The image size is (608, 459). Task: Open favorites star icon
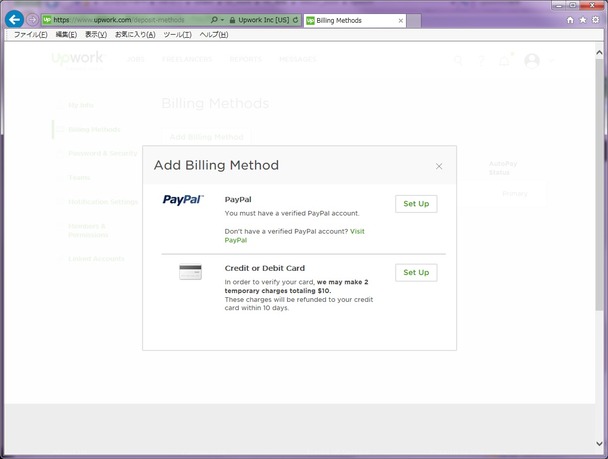[583, 20]
